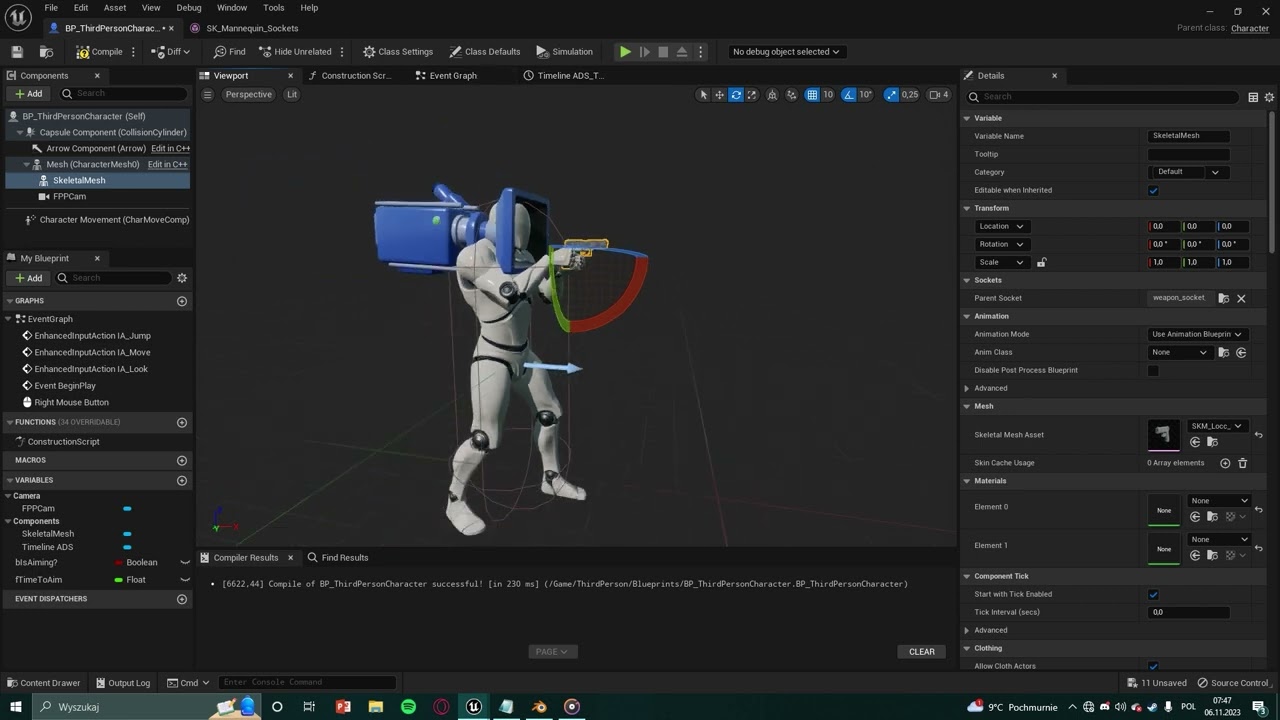Open the File menu

[x=51, y=8]
